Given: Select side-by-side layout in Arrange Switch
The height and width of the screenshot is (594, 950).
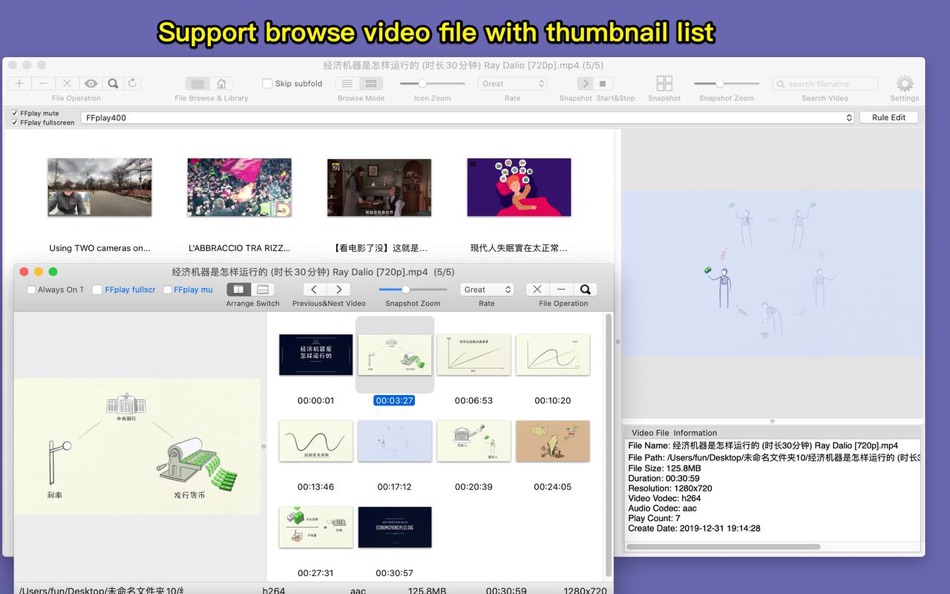Looking at the screenshot, I should point(239,290).
